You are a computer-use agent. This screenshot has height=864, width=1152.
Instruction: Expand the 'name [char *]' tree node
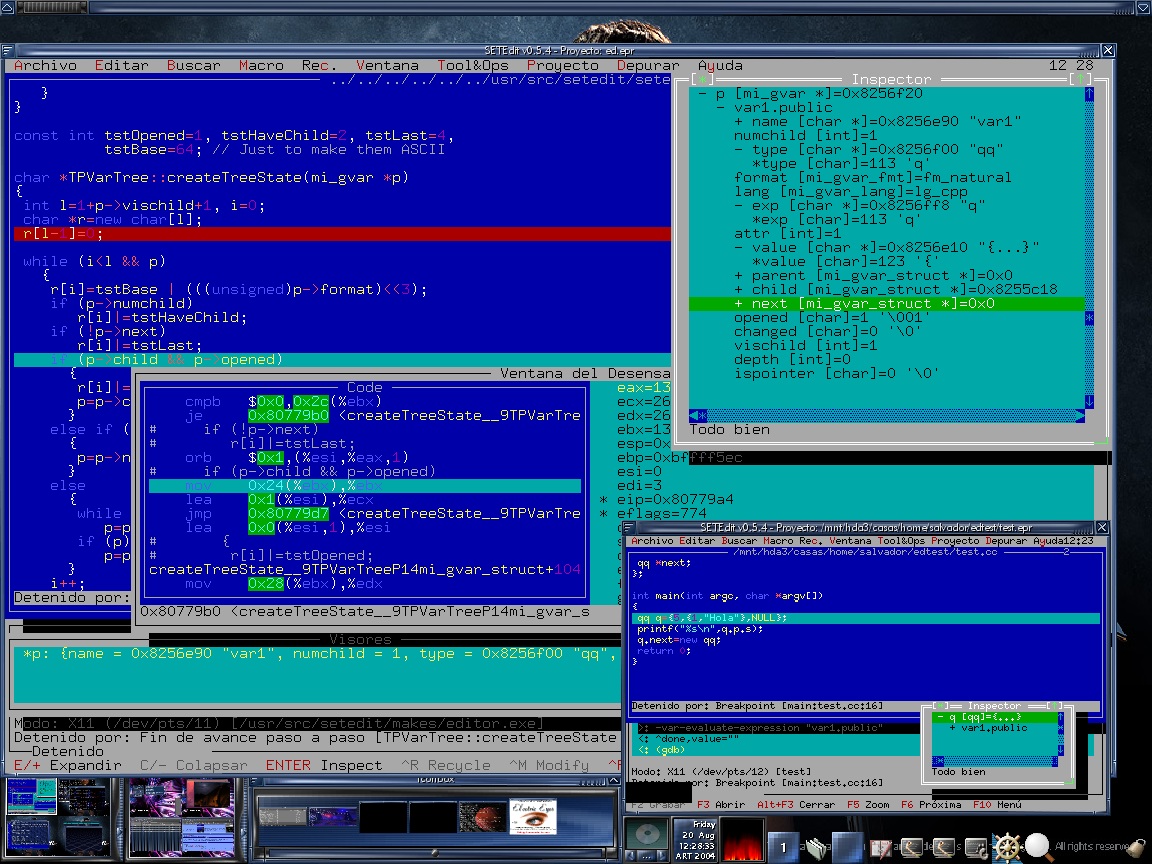[x=739, y=121]
